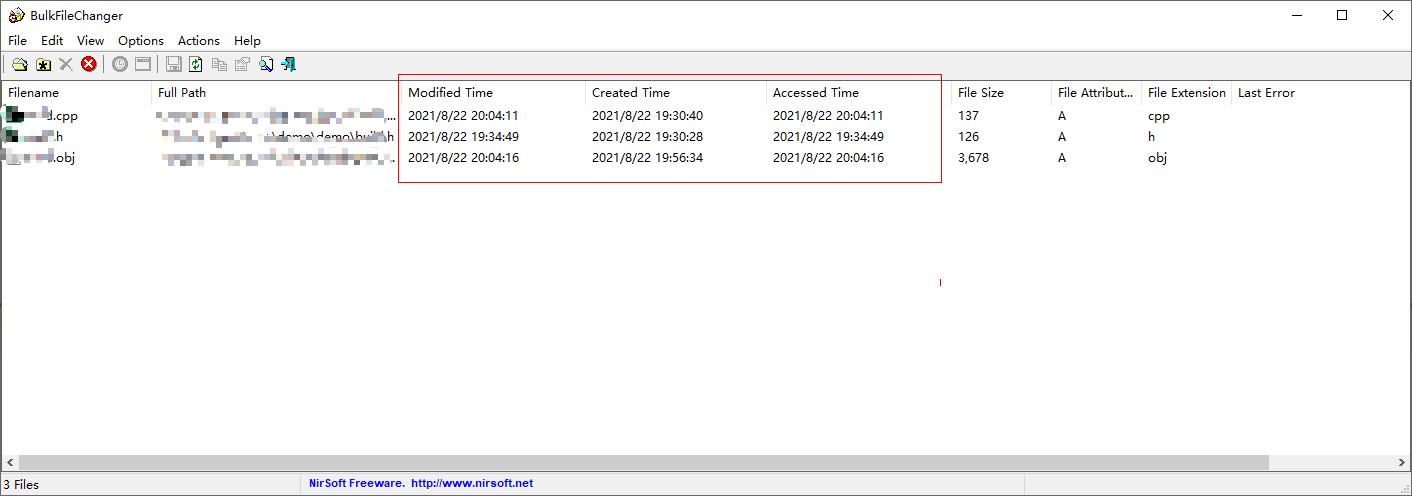The height and width of the screenshot is (496, 1412).
Task: Click the 3 Files status bar text
Action: [x=21, y=484]
